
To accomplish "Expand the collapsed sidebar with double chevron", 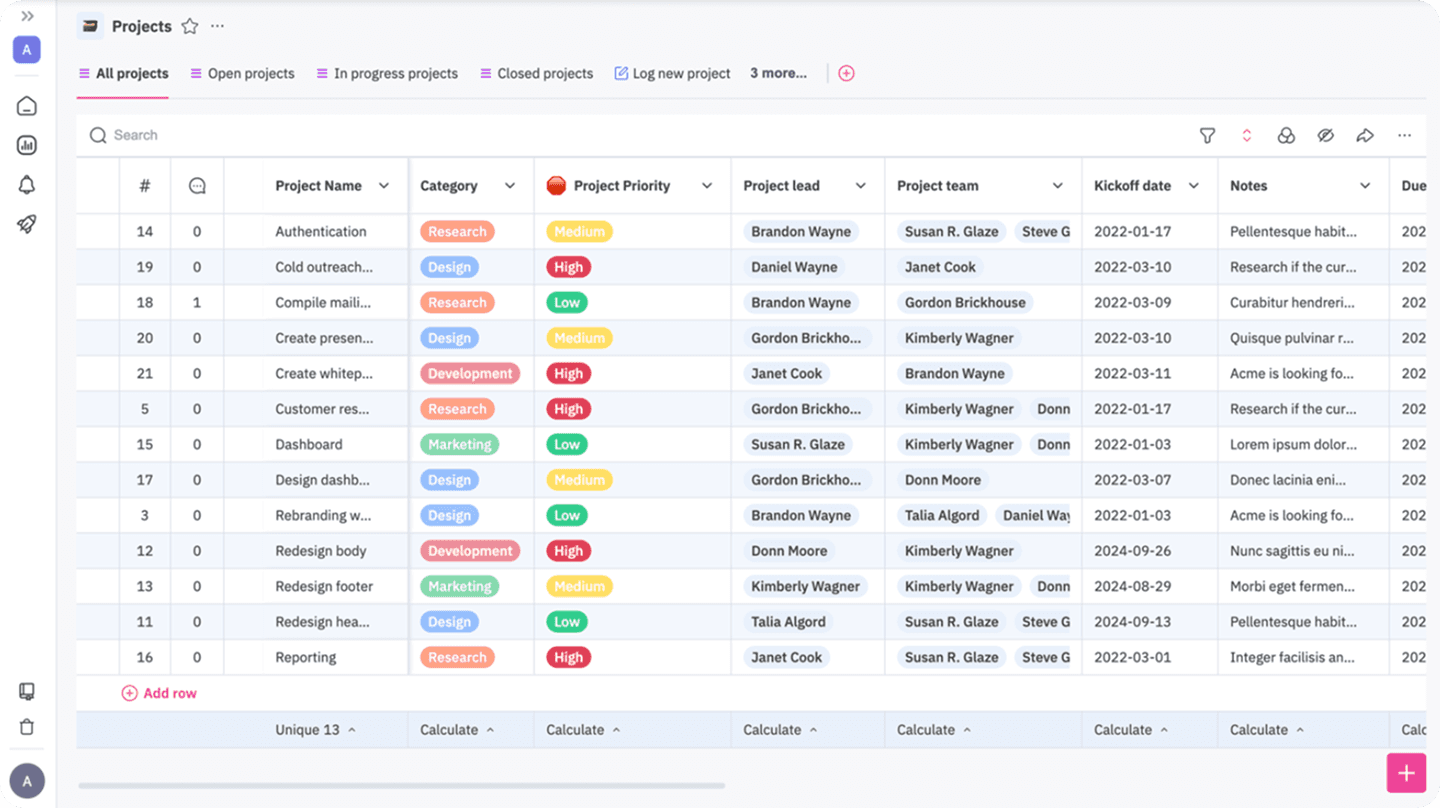I will [27, 16].
